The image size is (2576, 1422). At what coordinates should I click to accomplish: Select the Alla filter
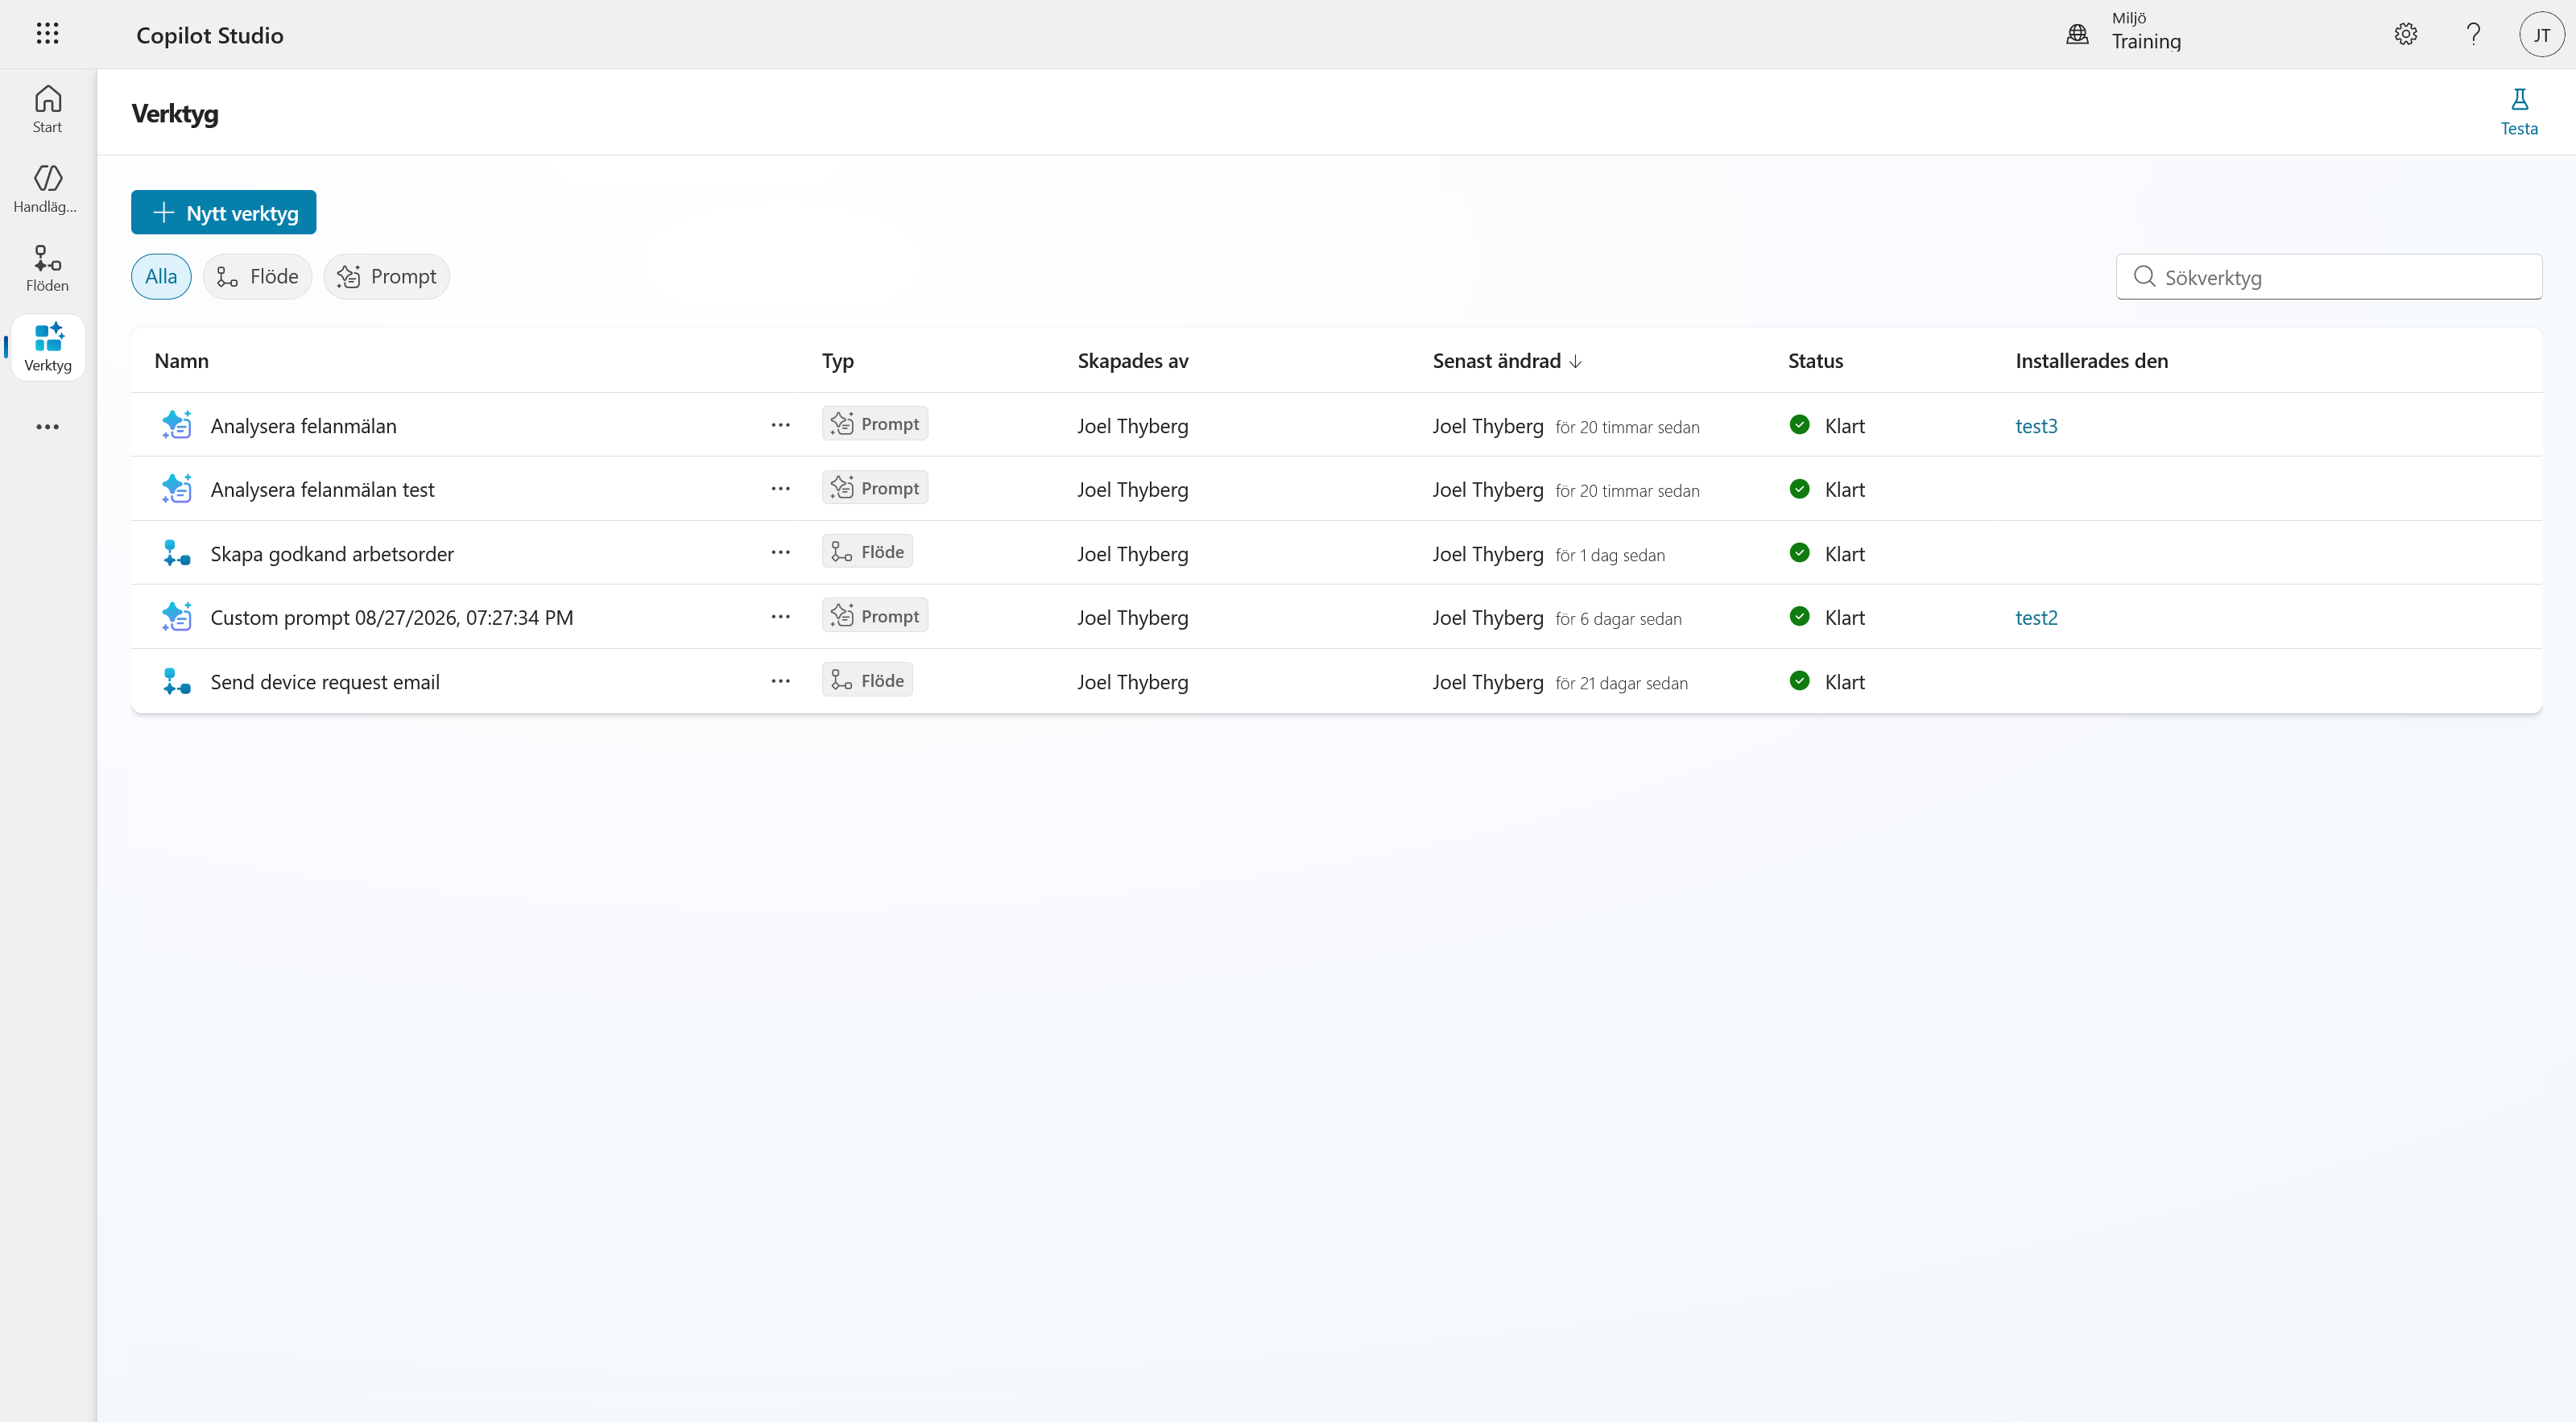click(x=161, y=277)
